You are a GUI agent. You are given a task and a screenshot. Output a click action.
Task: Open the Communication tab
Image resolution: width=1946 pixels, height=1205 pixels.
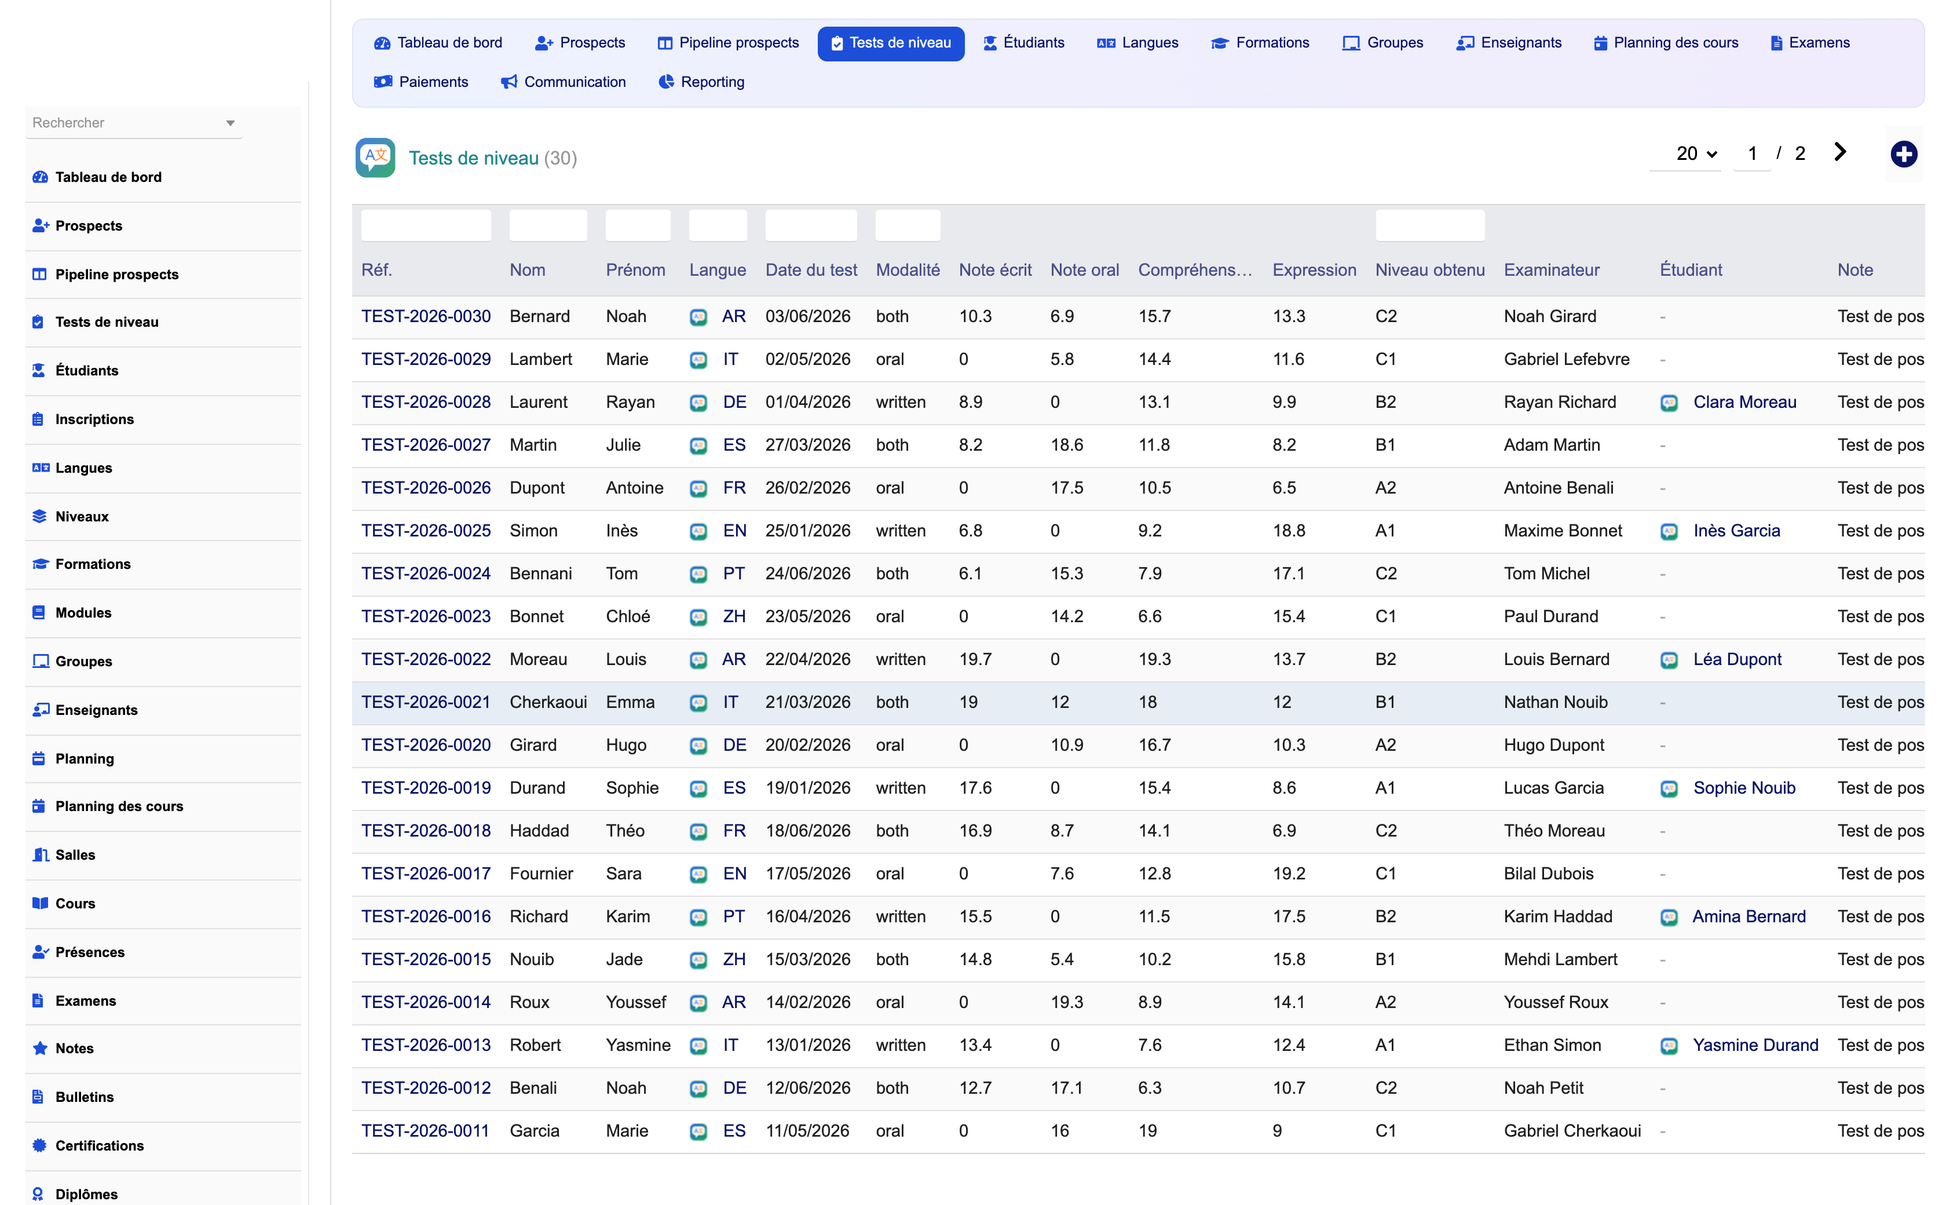coord(564,82)
